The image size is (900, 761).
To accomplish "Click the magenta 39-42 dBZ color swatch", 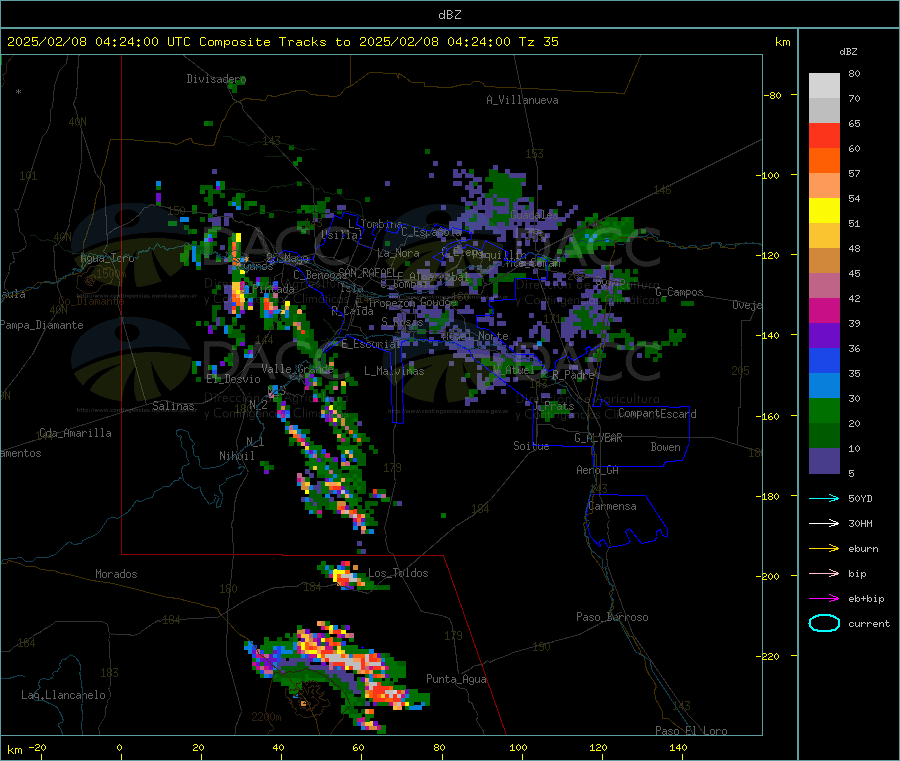I will coord(824,310).
